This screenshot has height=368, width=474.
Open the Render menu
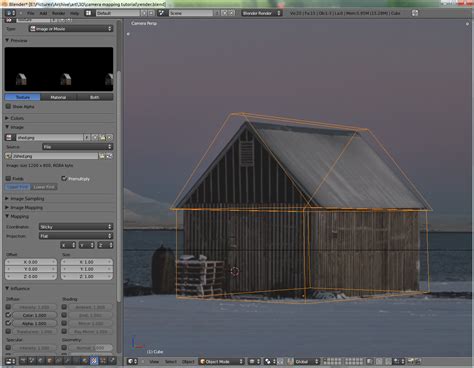(x=58, y=13)
